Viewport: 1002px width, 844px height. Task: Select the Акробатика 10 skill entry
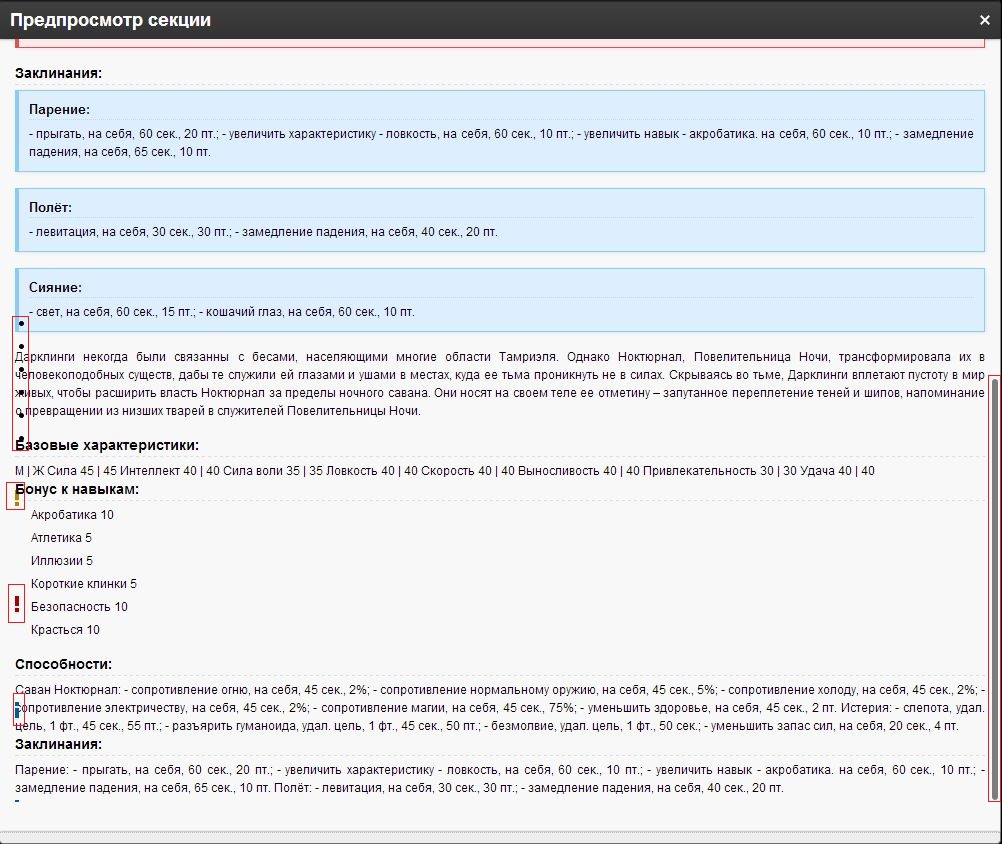[72, 515]
